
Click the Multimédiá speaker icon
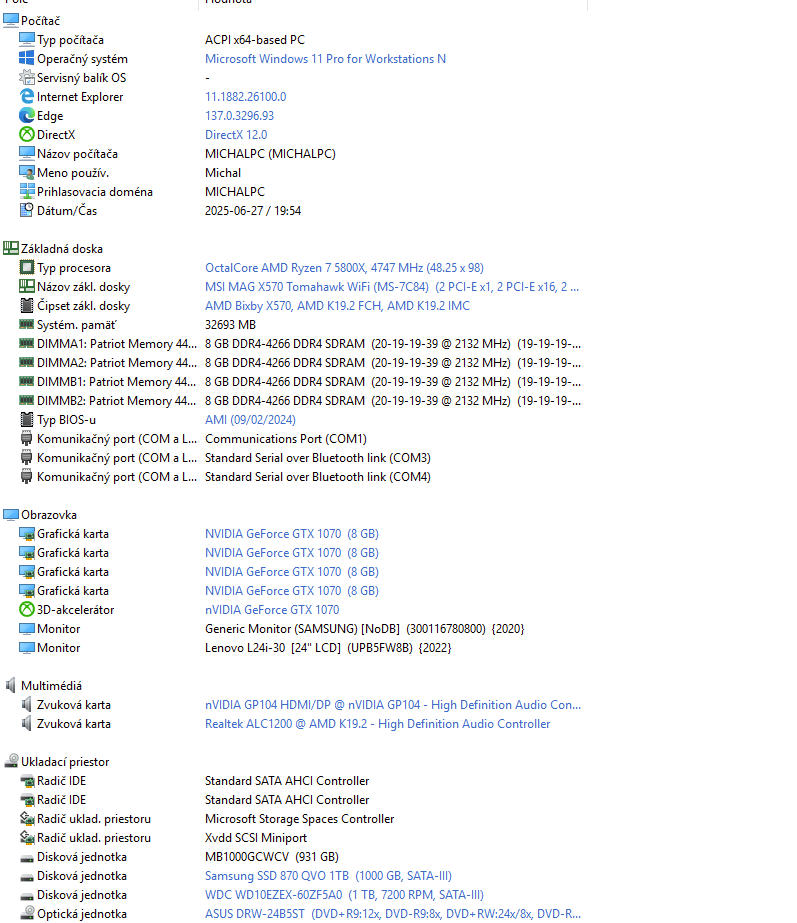click(11, 685)
